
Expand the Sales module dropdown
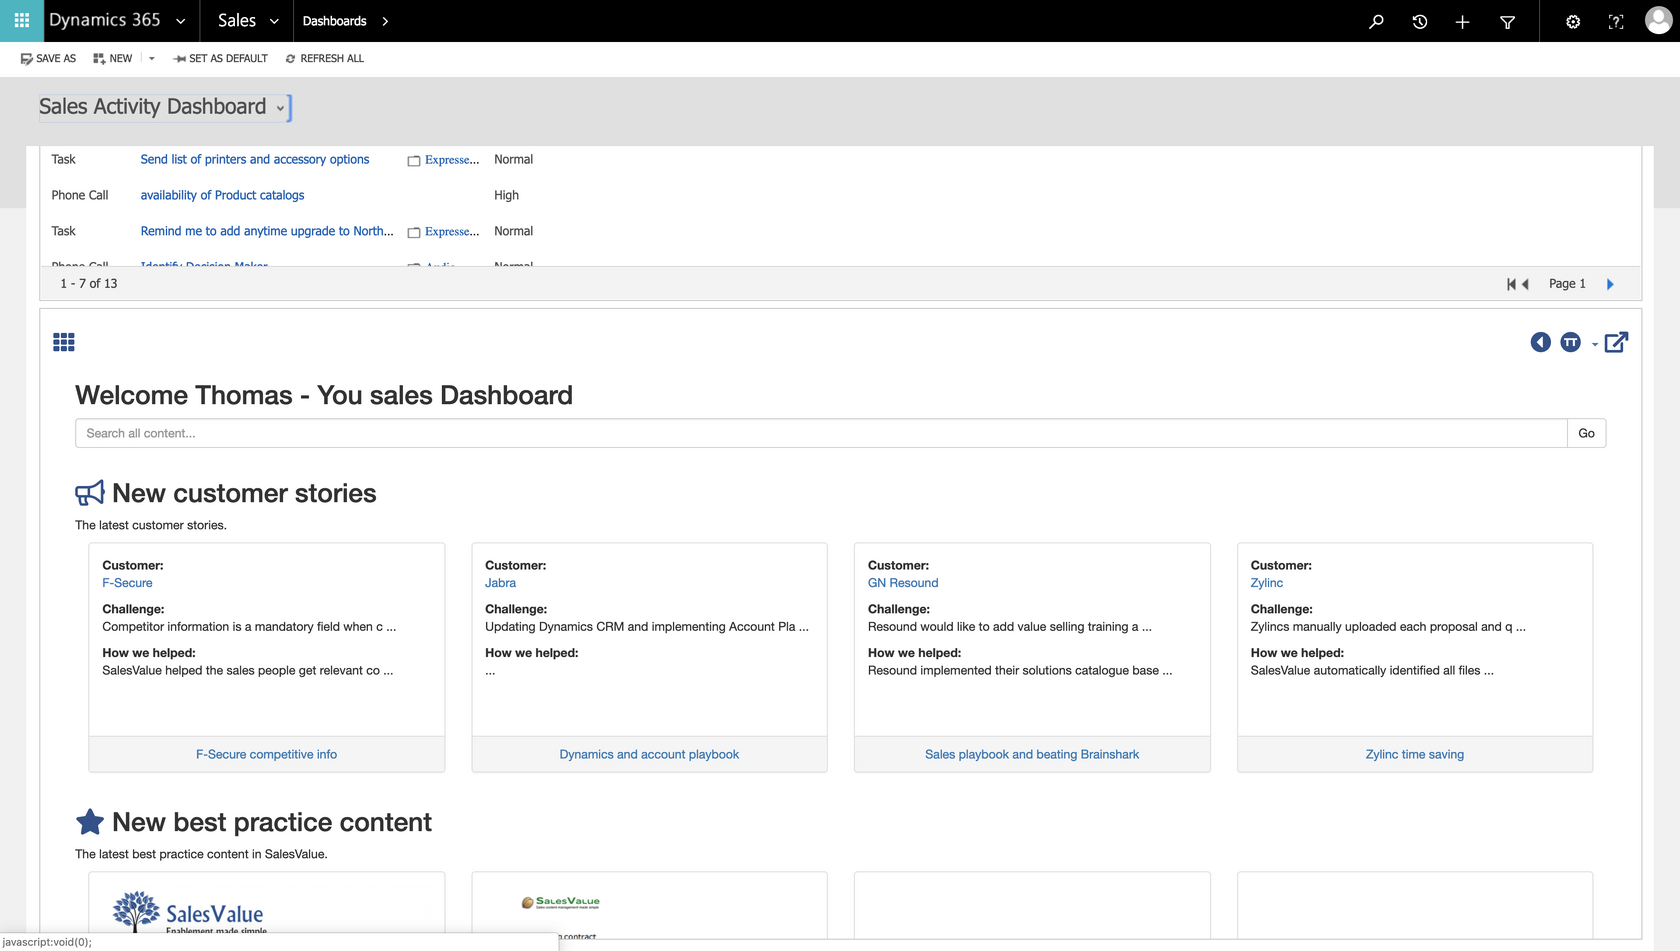(274, 21)
